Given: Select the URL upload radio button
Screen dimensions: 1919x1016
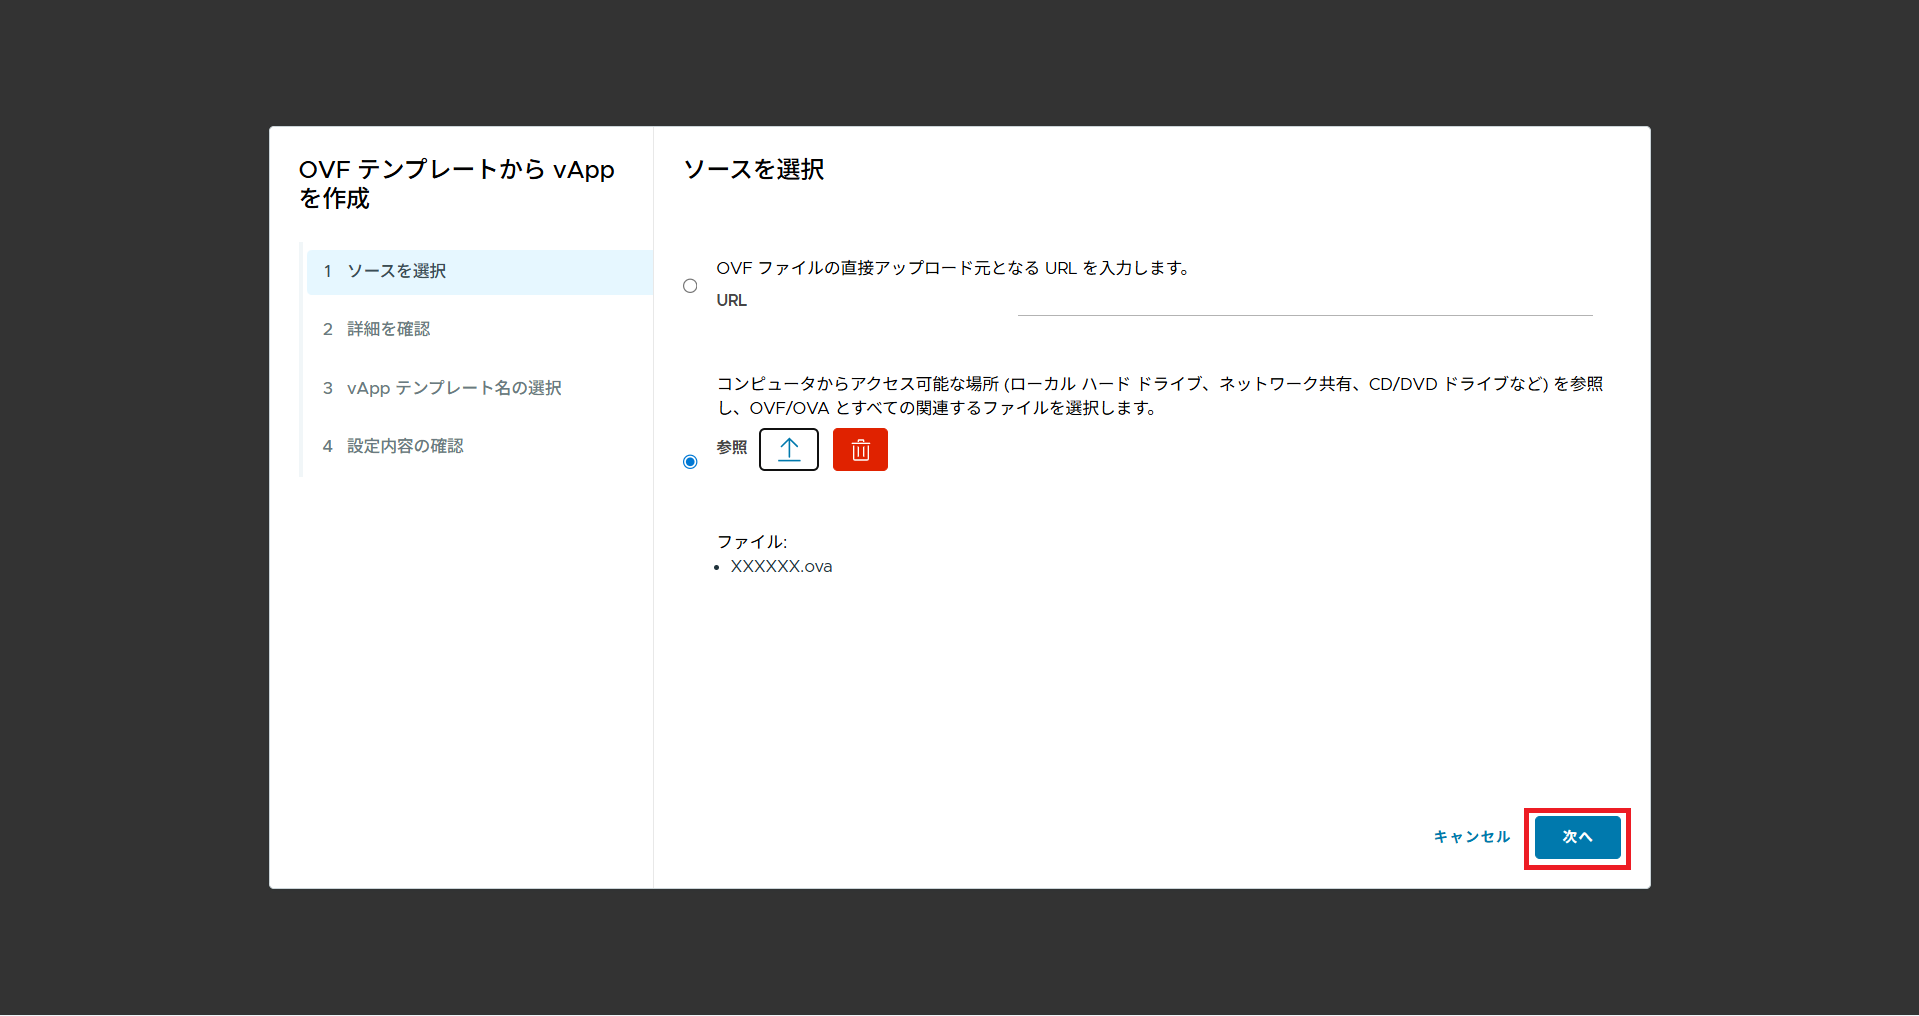Looking at the screenshot, I should point(690,286).
